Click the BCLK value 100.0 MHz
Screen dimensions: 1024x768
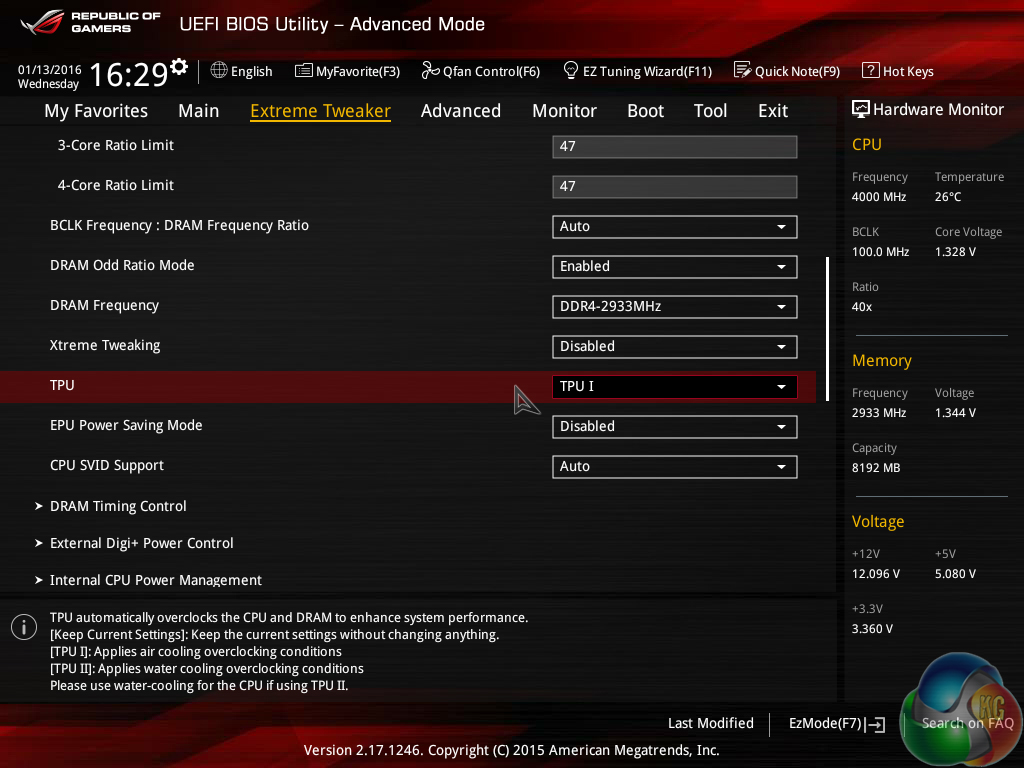pos(880,251)
